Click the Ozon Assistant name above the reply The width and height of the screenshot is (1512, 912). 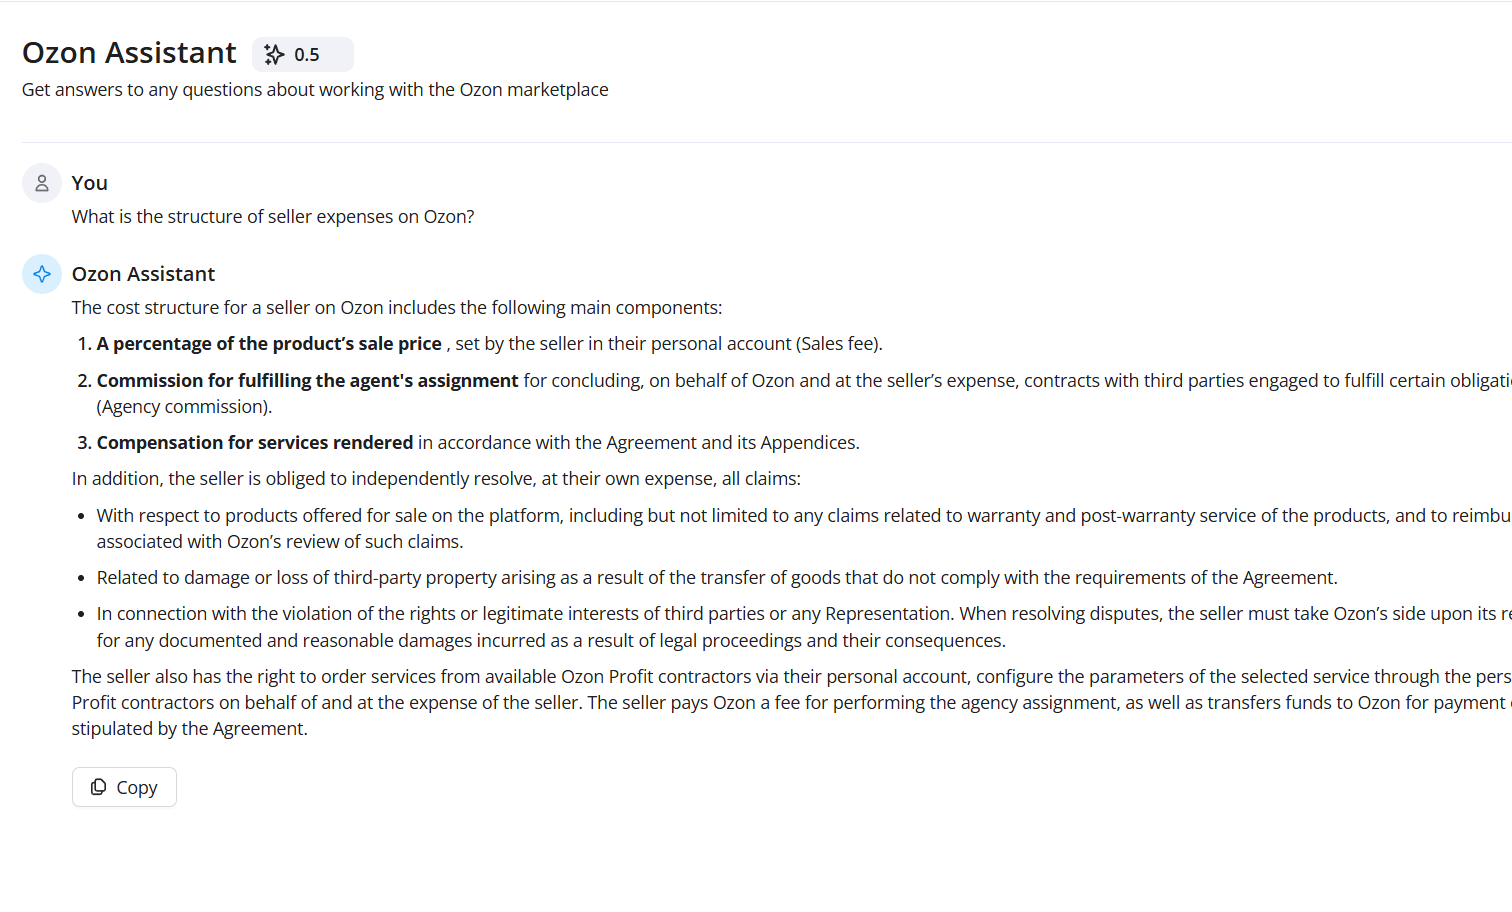(143, 274)
